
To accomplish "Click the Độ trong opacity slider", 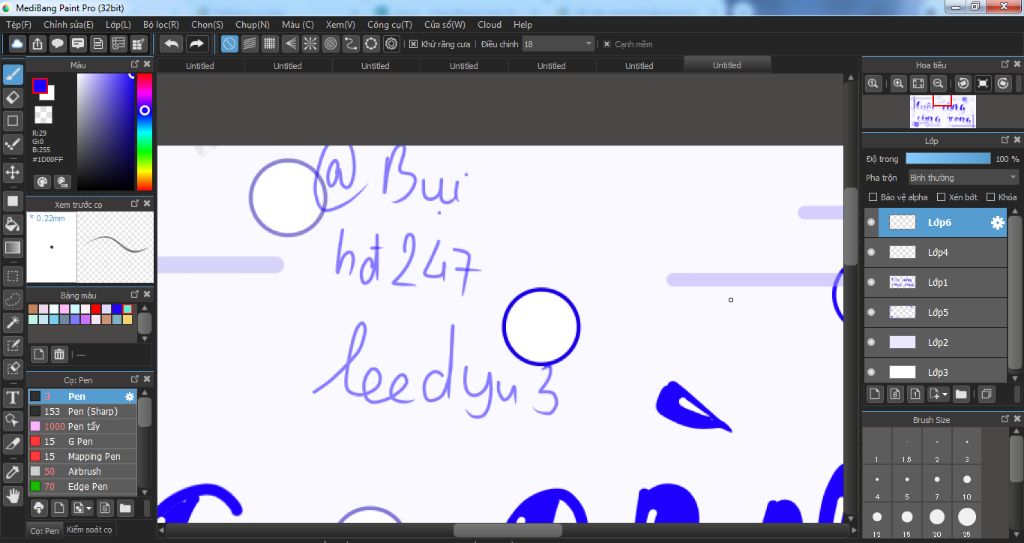I will point(948,159).
